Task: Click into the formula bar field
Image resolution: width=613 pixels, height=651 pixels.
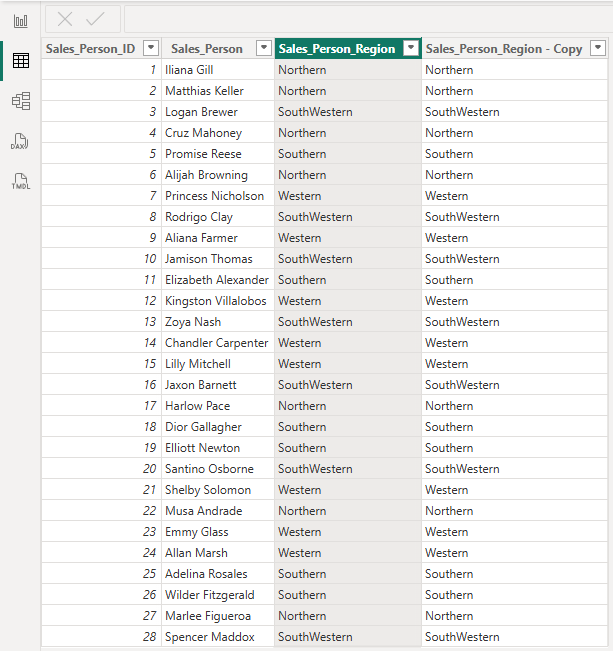Action: tap(368, 19)
